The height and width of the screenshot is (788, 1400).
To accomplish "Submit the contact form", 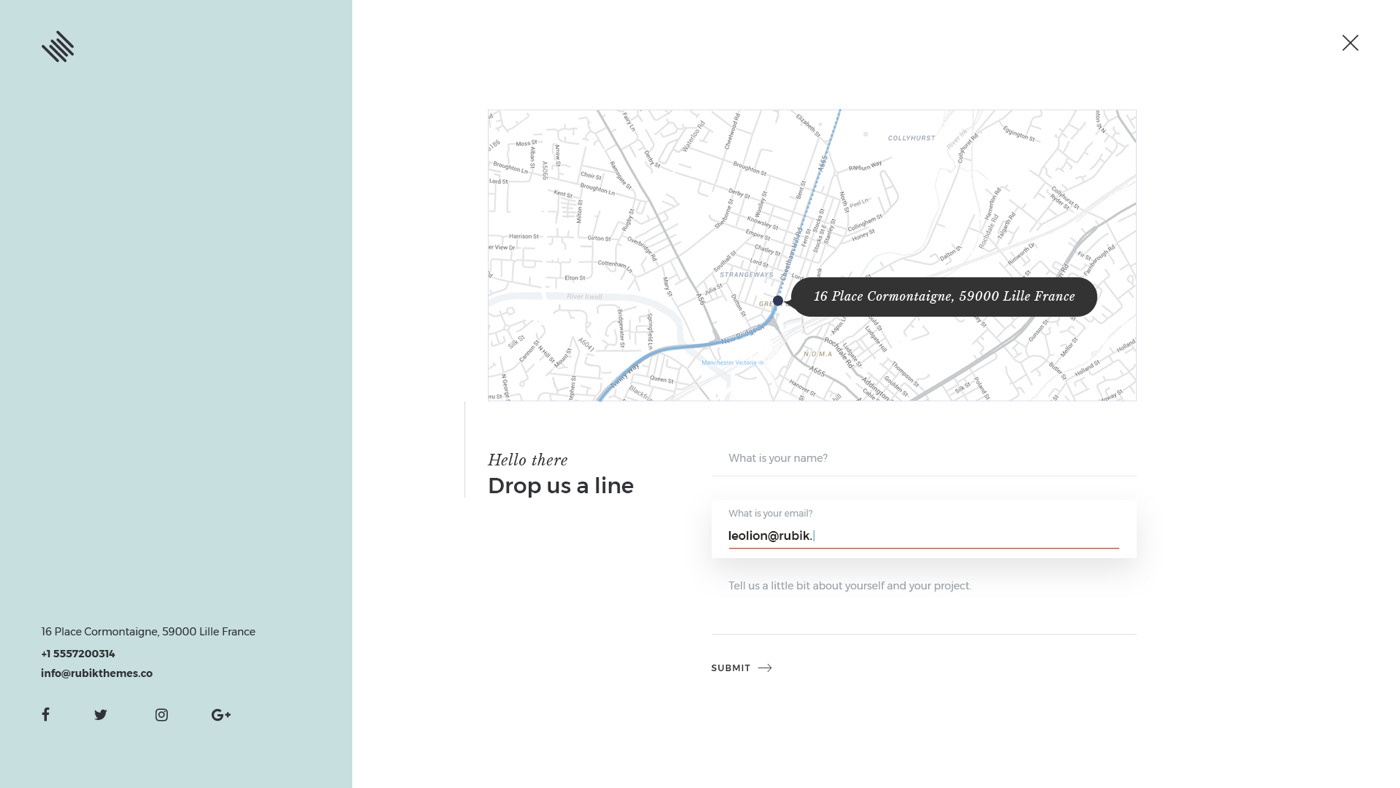I will [741, 668].
